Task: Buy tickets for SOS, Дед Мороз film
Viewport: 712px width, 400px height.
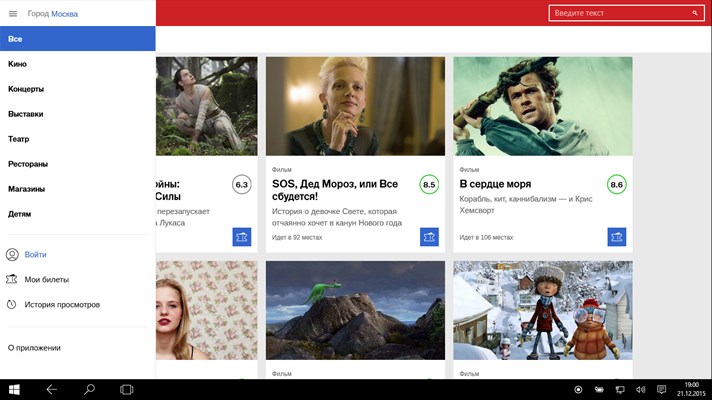Action: click(429, 237)
